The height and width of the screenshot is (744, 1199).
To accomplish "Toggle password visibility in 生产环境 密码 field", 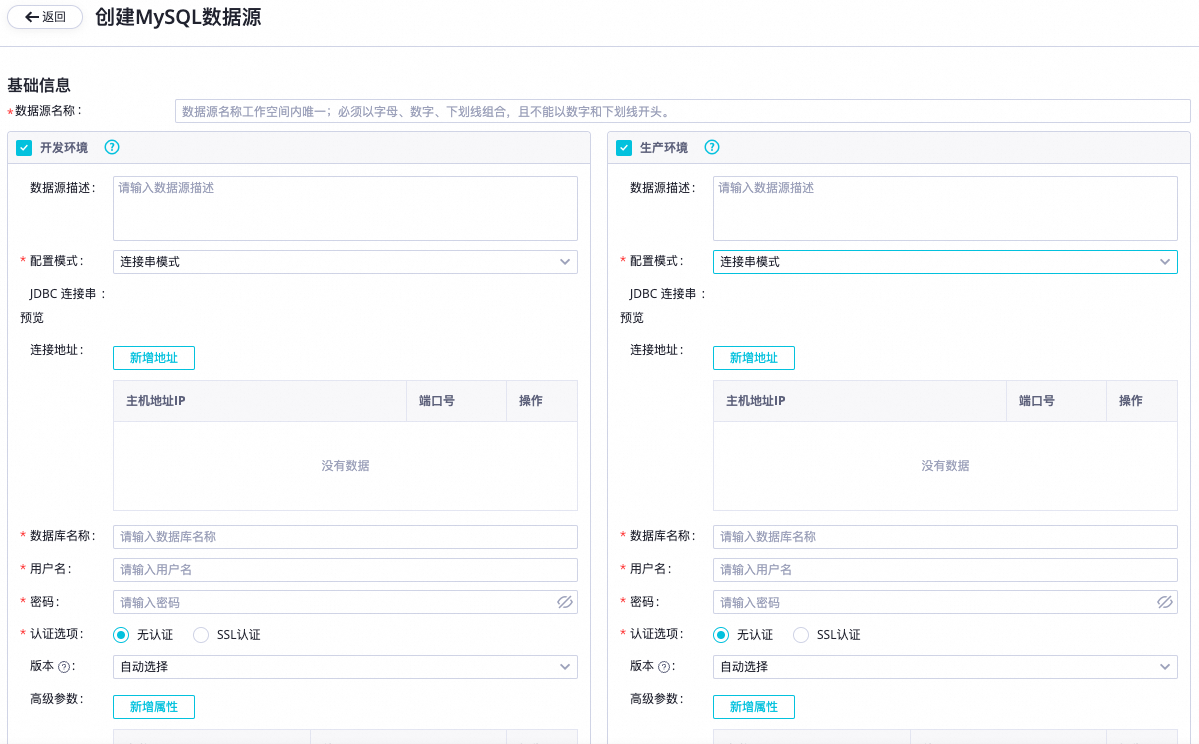I will point(1165,603).
